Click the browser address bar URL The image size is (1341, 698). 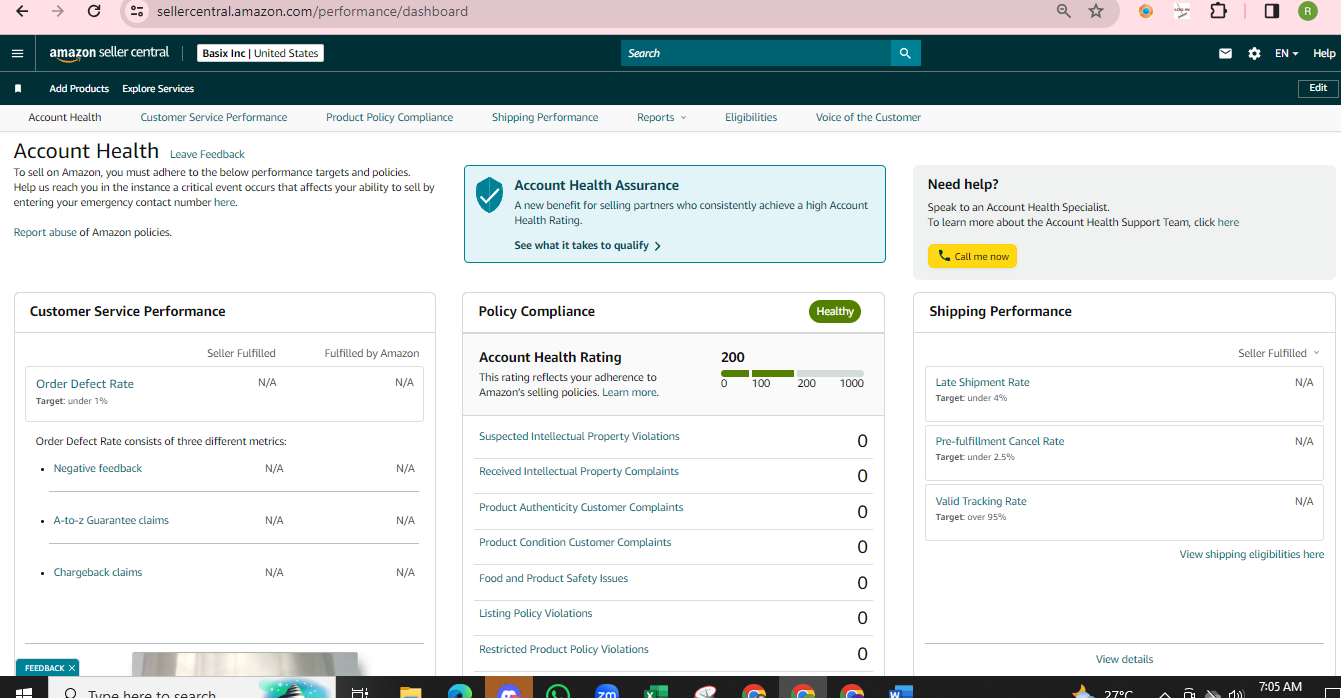click(312, 11)
